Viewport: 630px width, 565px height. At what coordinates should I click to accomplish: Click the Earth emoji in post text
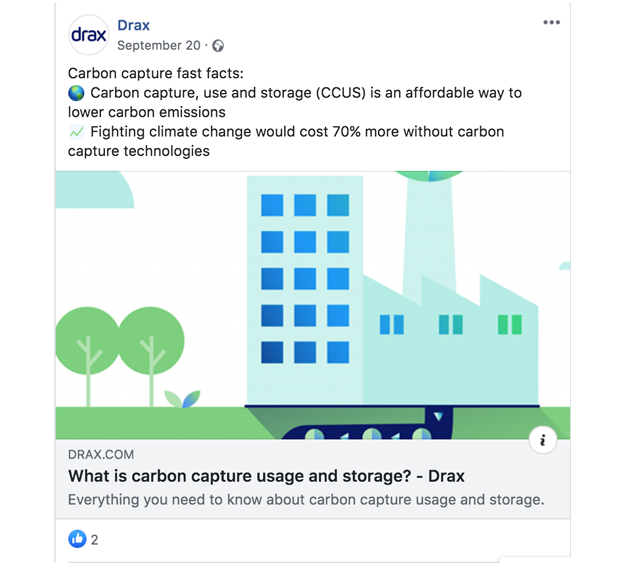coord(76,93)
